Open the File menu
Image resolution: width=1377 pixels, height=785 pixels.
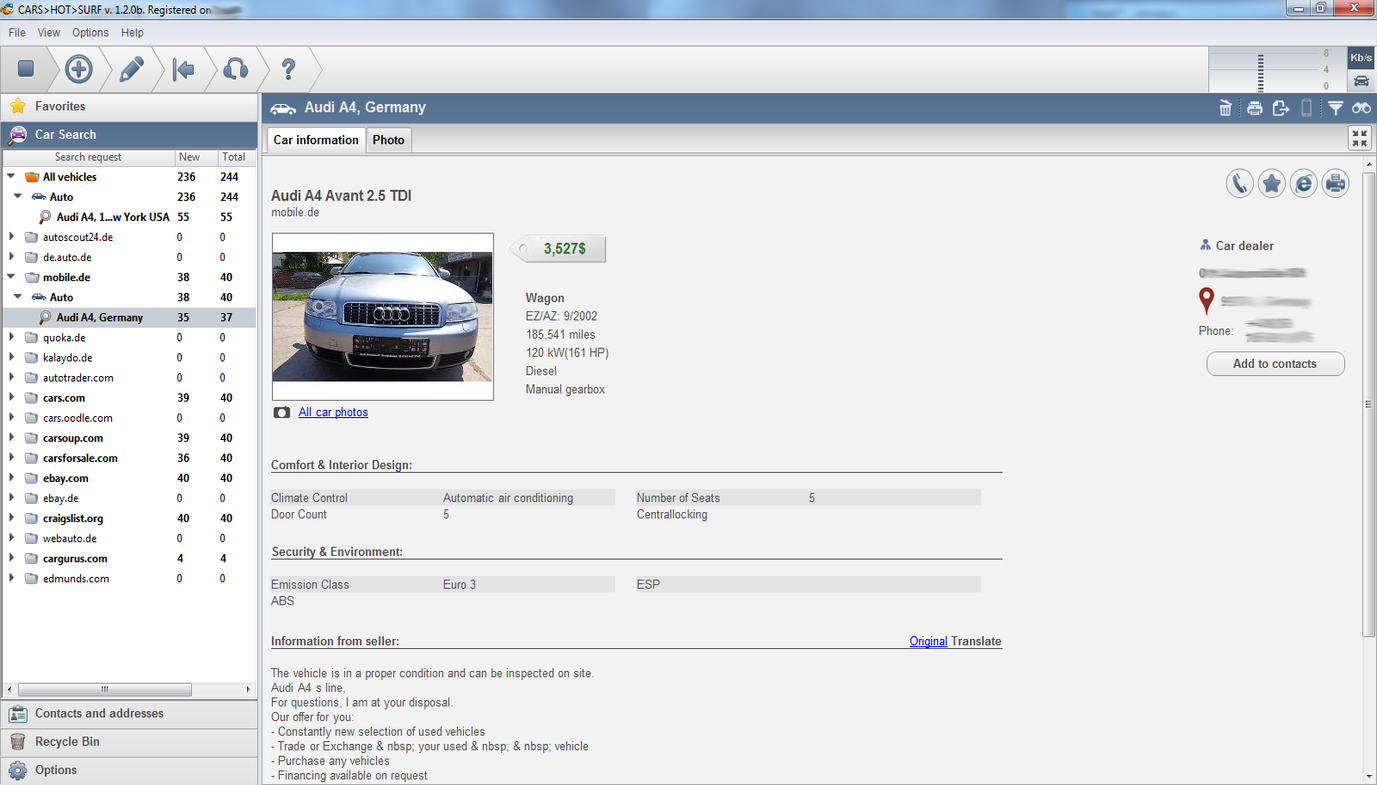tap(17, 33)
